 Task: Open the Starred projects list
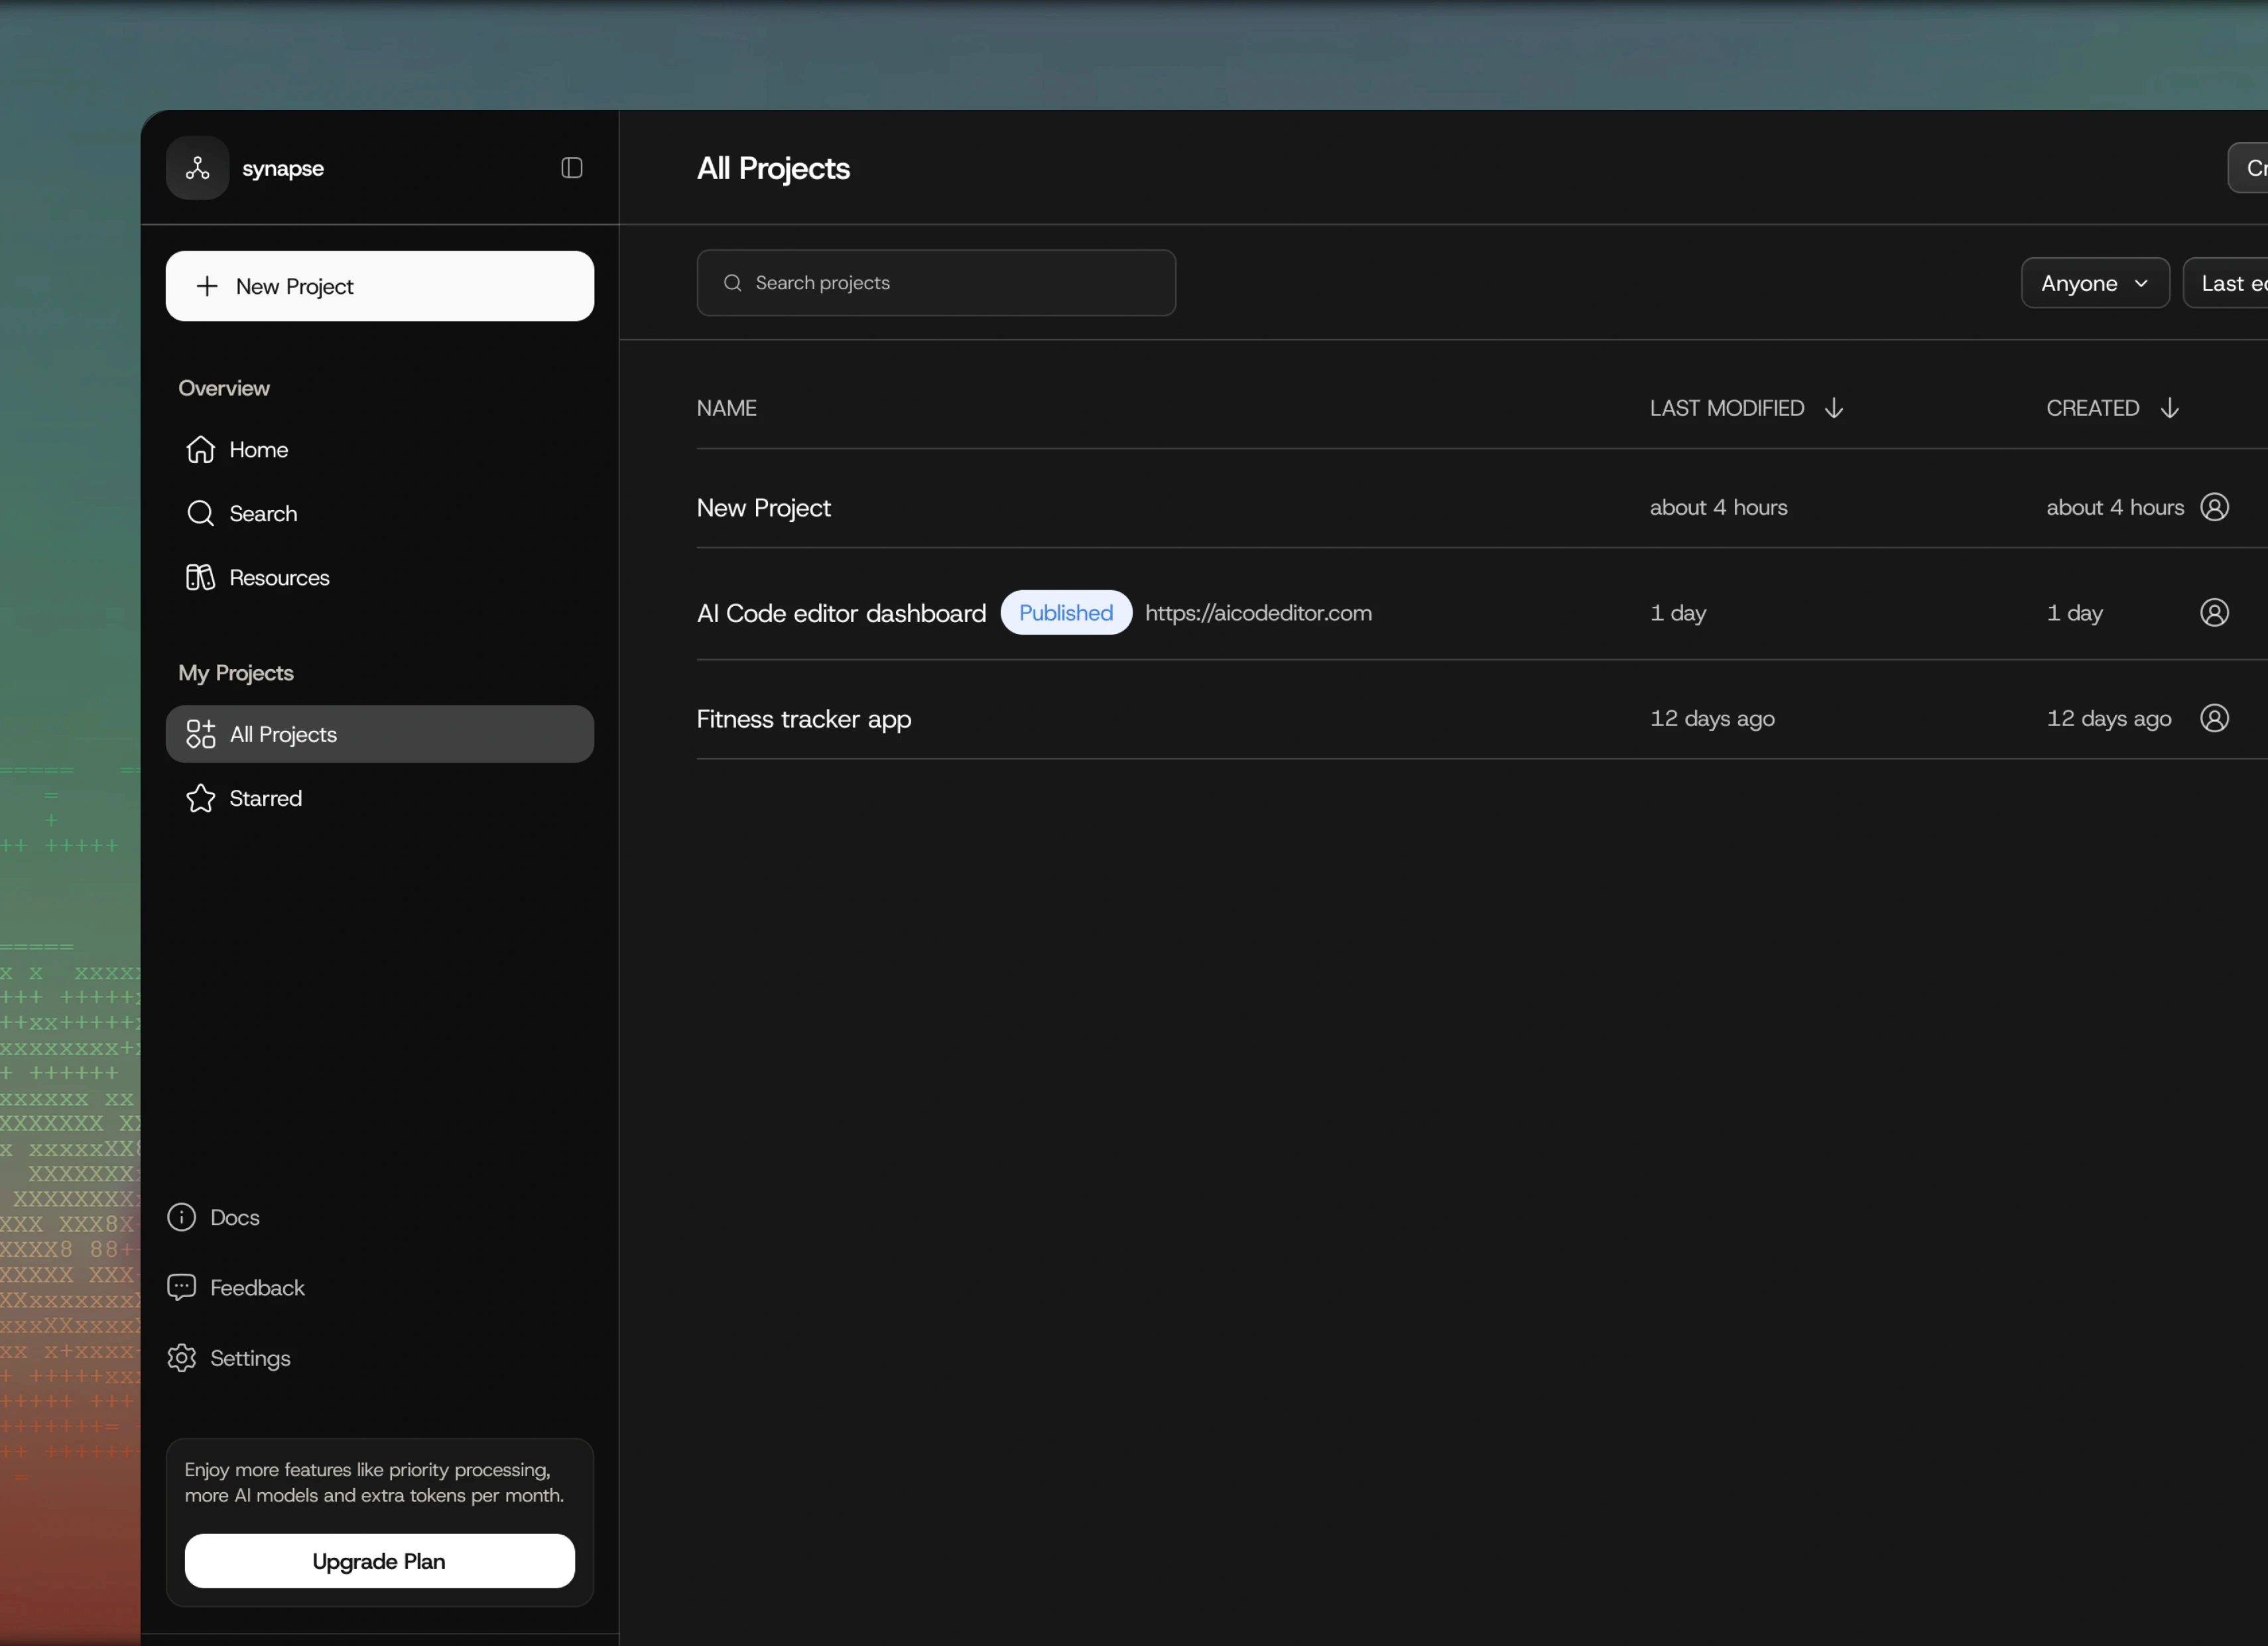coord(380,798)
